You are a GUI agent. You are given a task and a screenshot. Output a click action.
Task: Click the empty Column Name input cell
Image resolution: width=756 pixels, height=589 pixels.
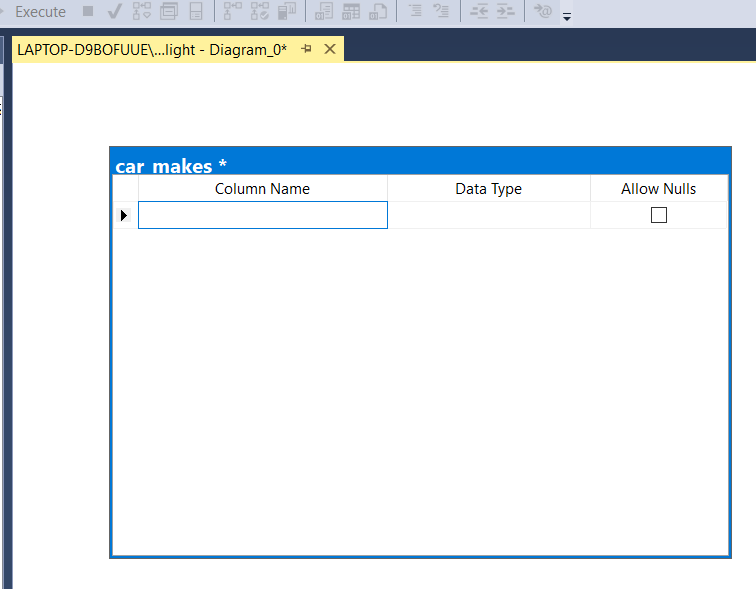point(262,215)
